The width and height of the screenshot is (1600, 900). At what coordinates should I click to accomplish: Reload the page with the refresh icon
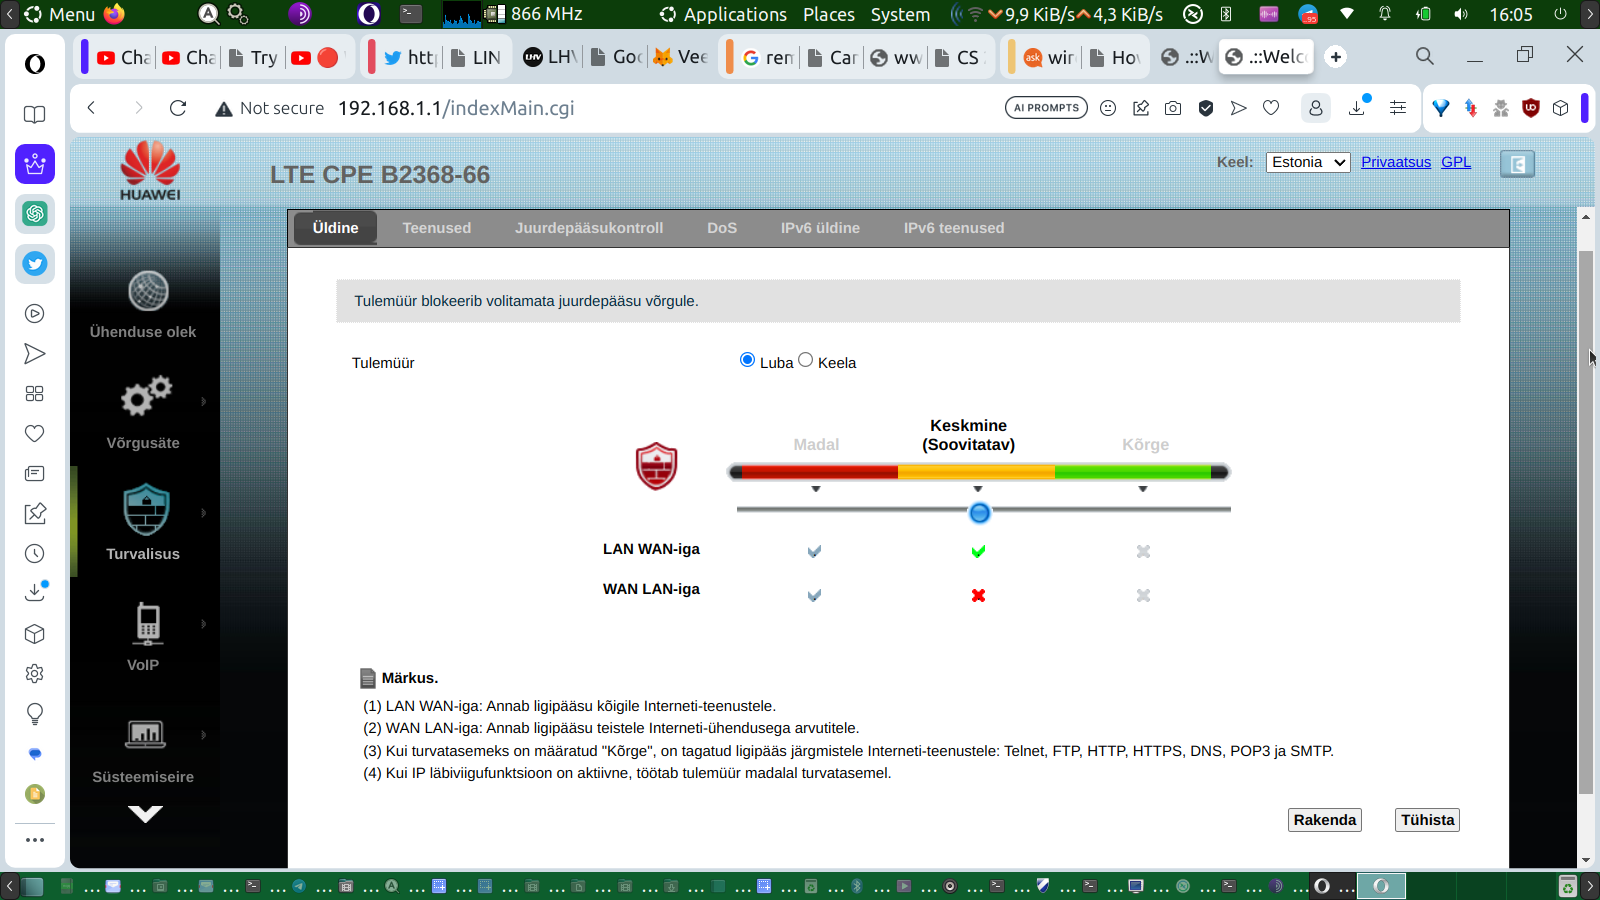178,108
